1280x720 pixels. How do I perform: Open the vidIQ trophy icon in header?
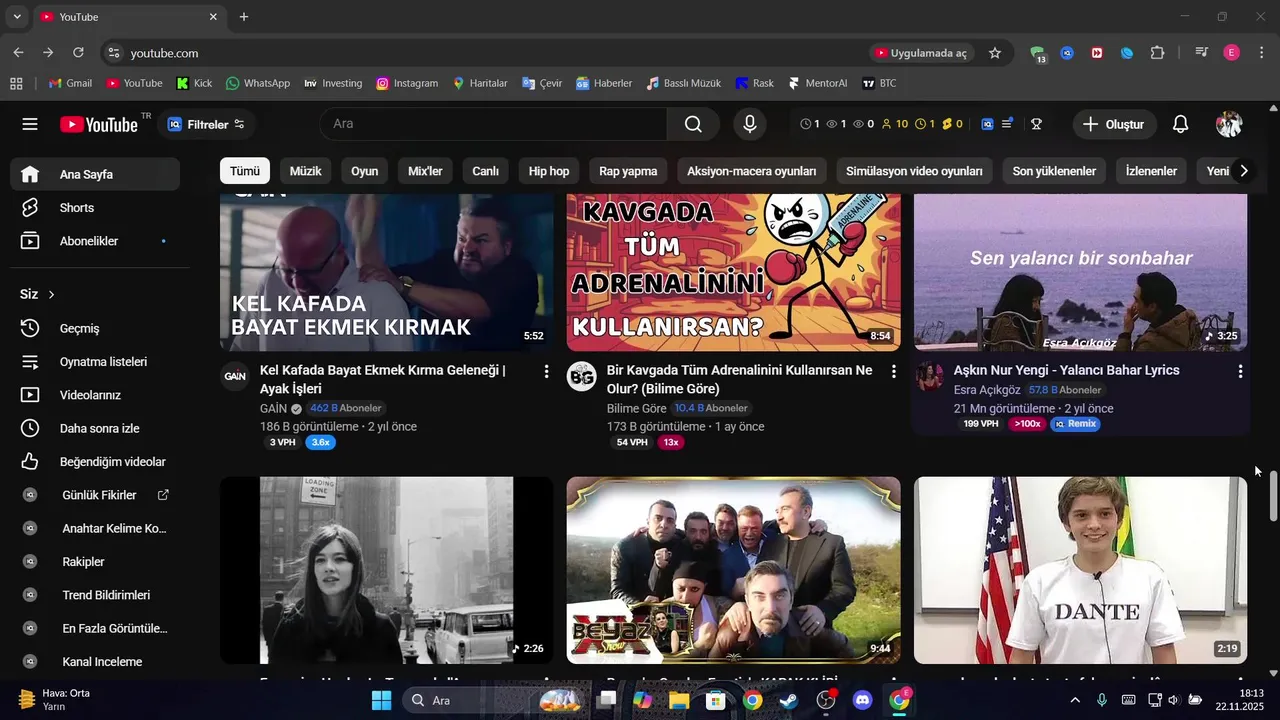1037,124
